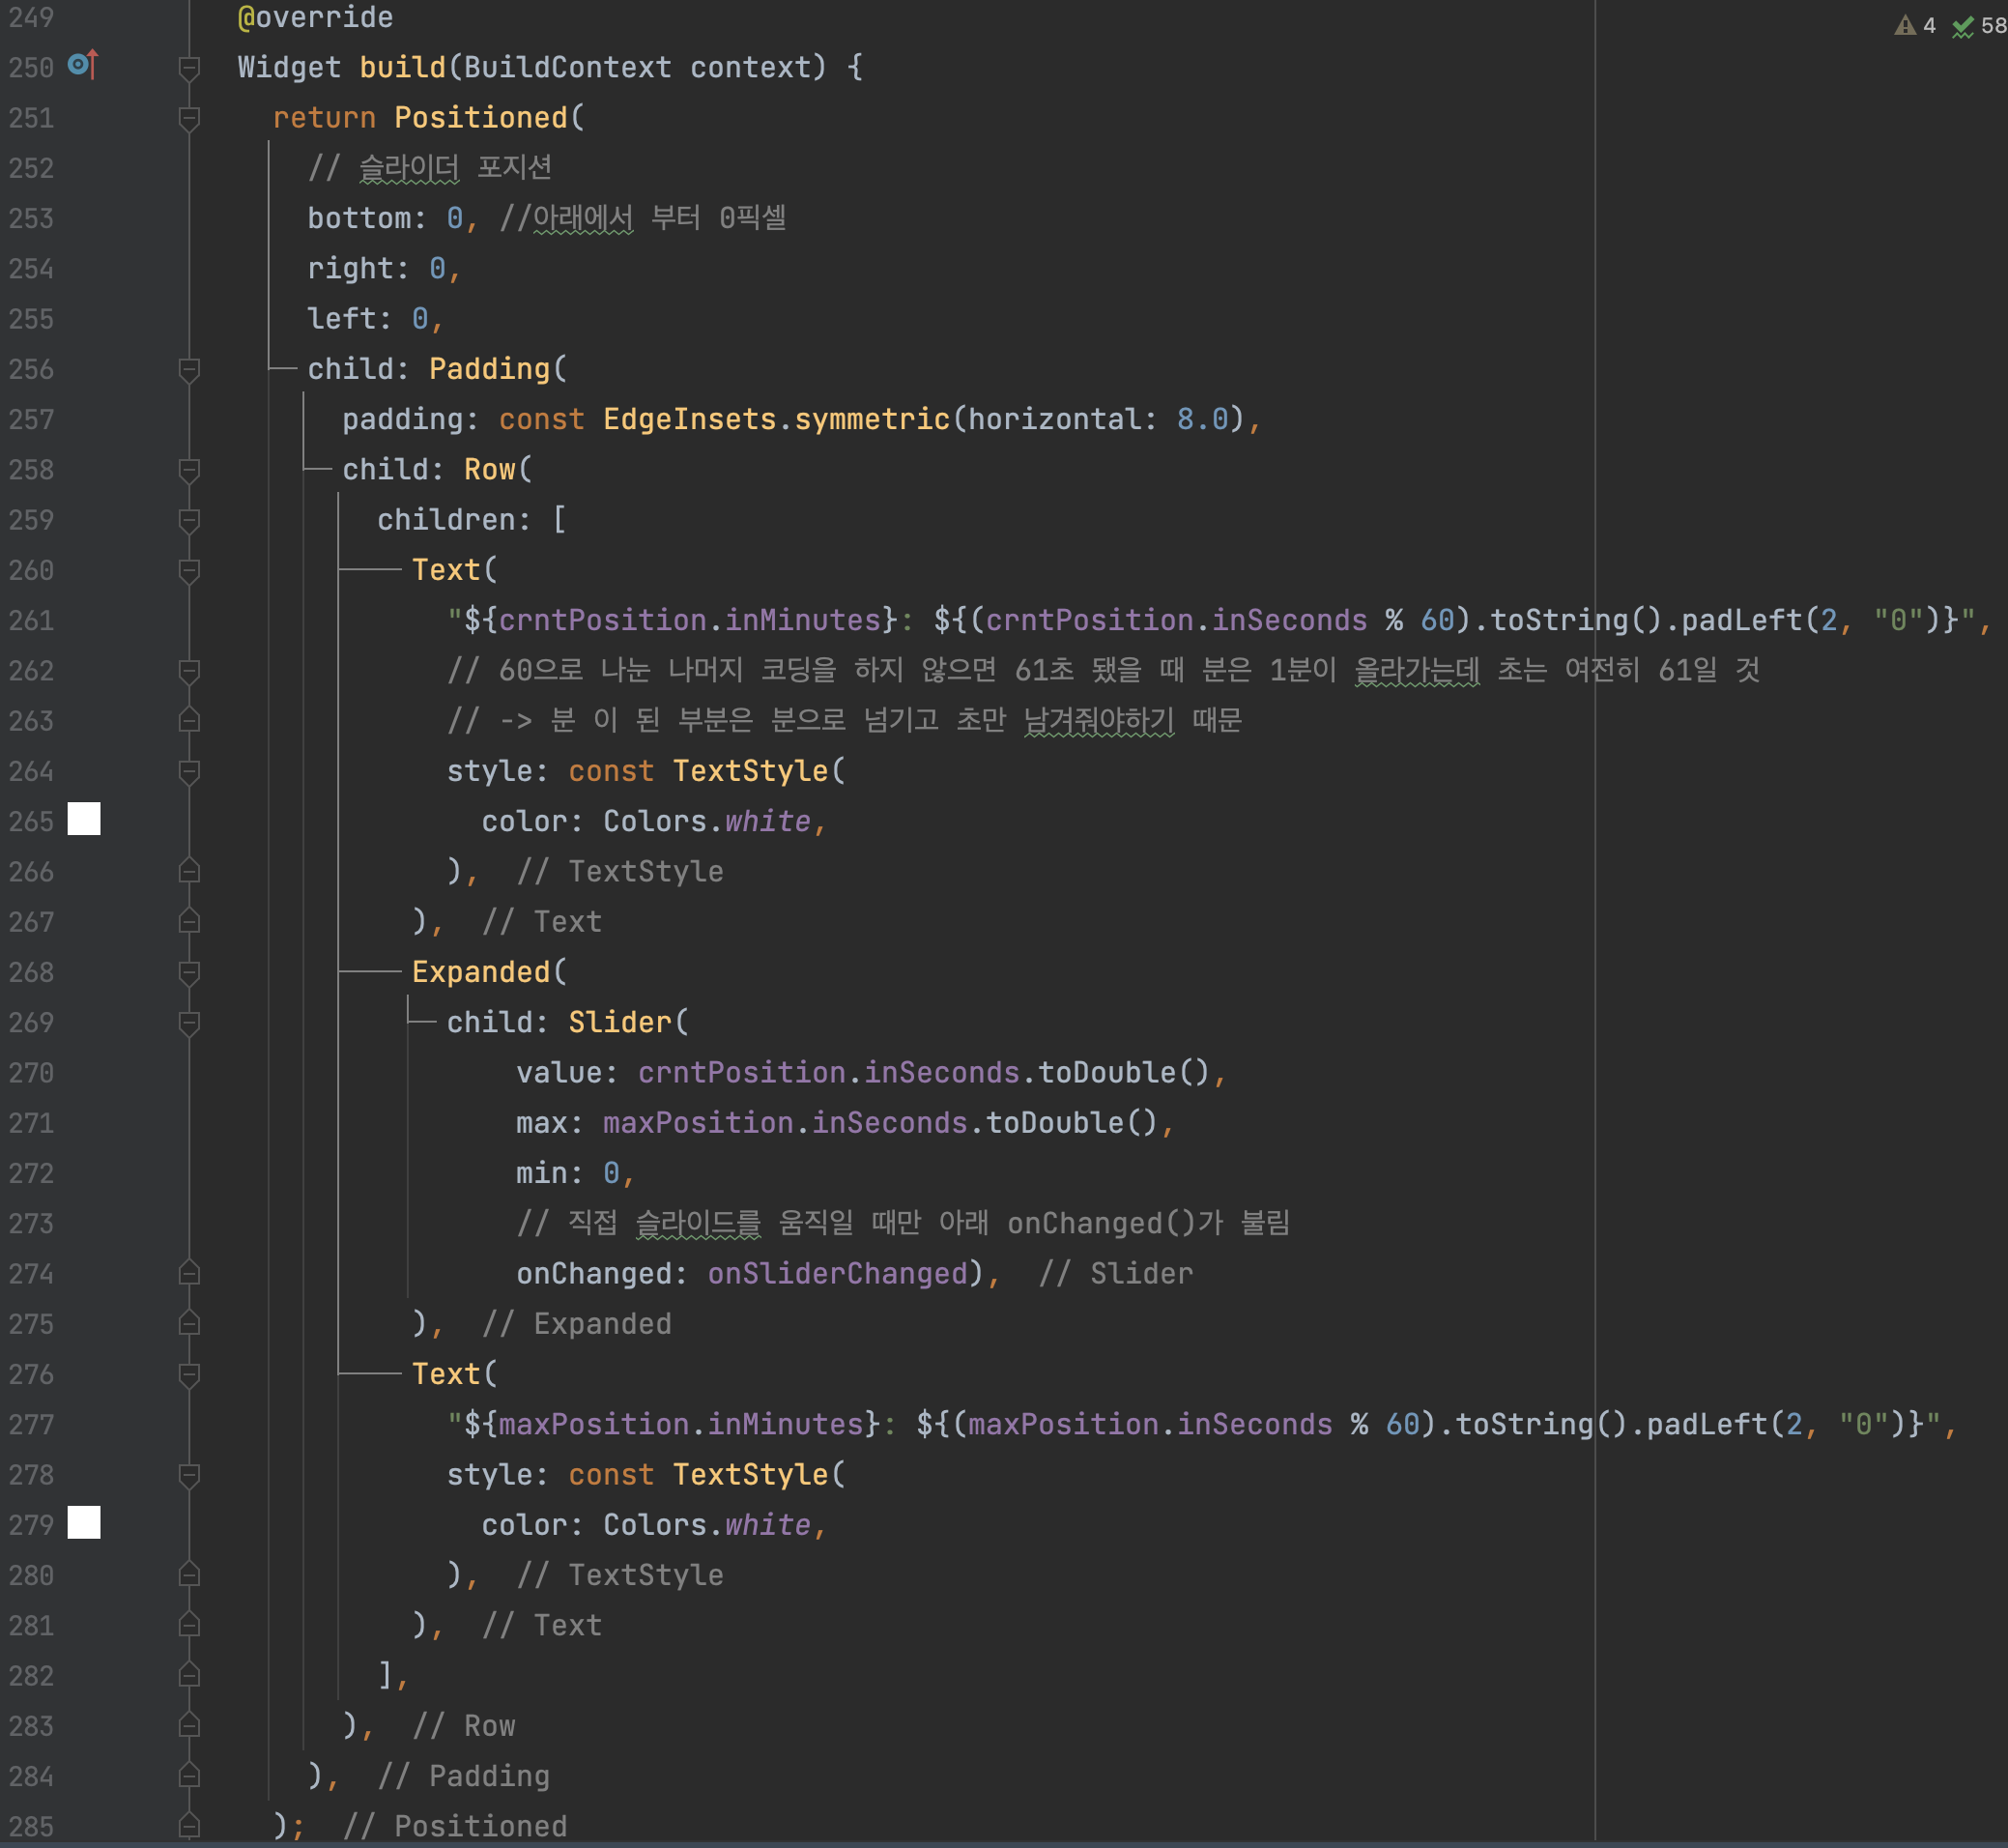Click line number 270 in the gutter

pyautogui.click(x=31, y=1073)
